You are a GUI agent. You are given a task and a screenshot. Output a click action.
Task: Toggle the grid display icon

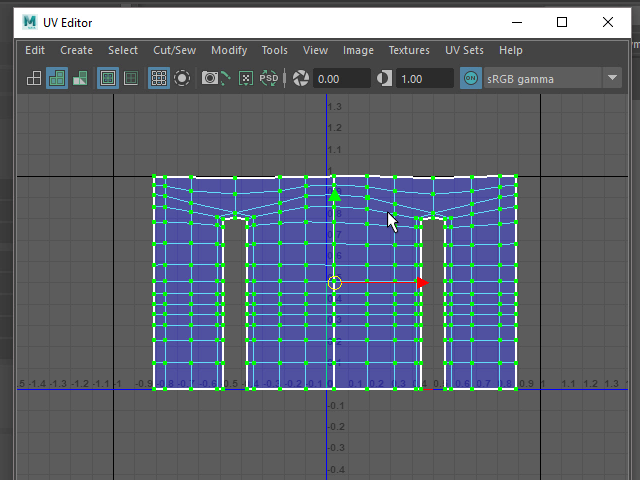(158, 78)
